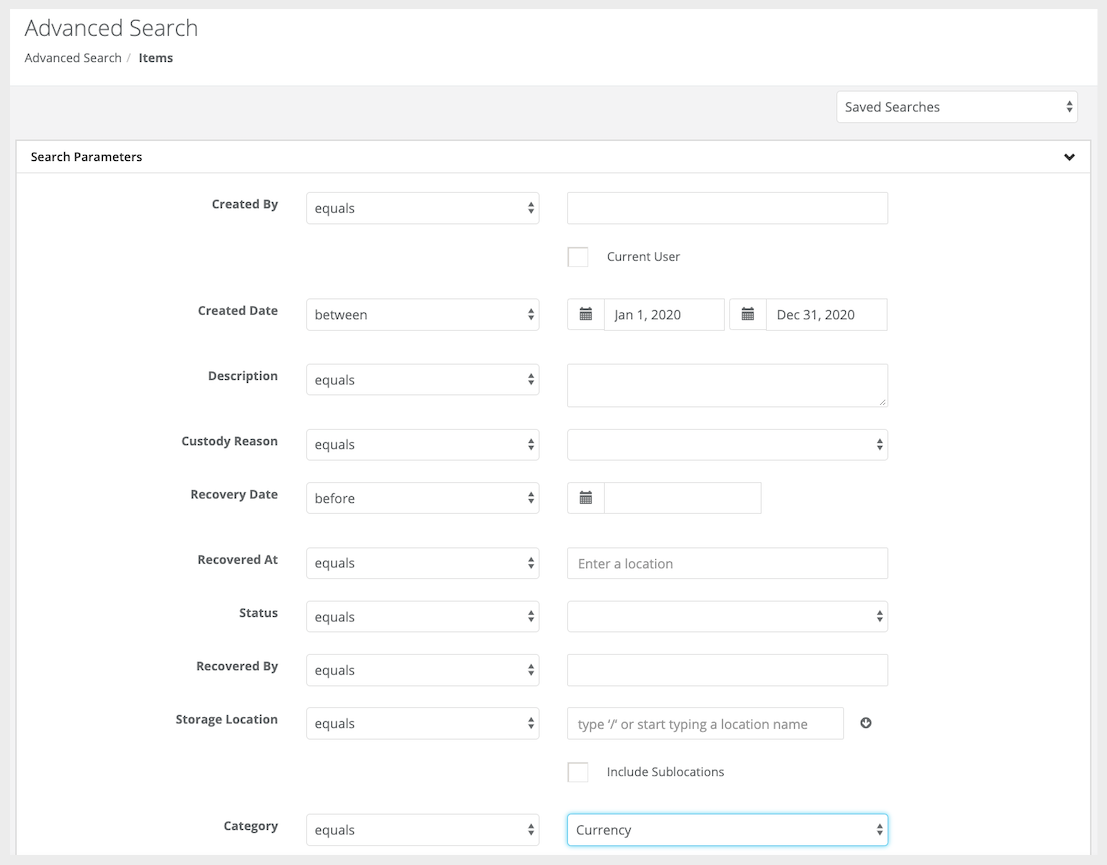This screenshot has width=1107, height=865.
Task: Click the Items breadcrumb
Action: point(156,58)
